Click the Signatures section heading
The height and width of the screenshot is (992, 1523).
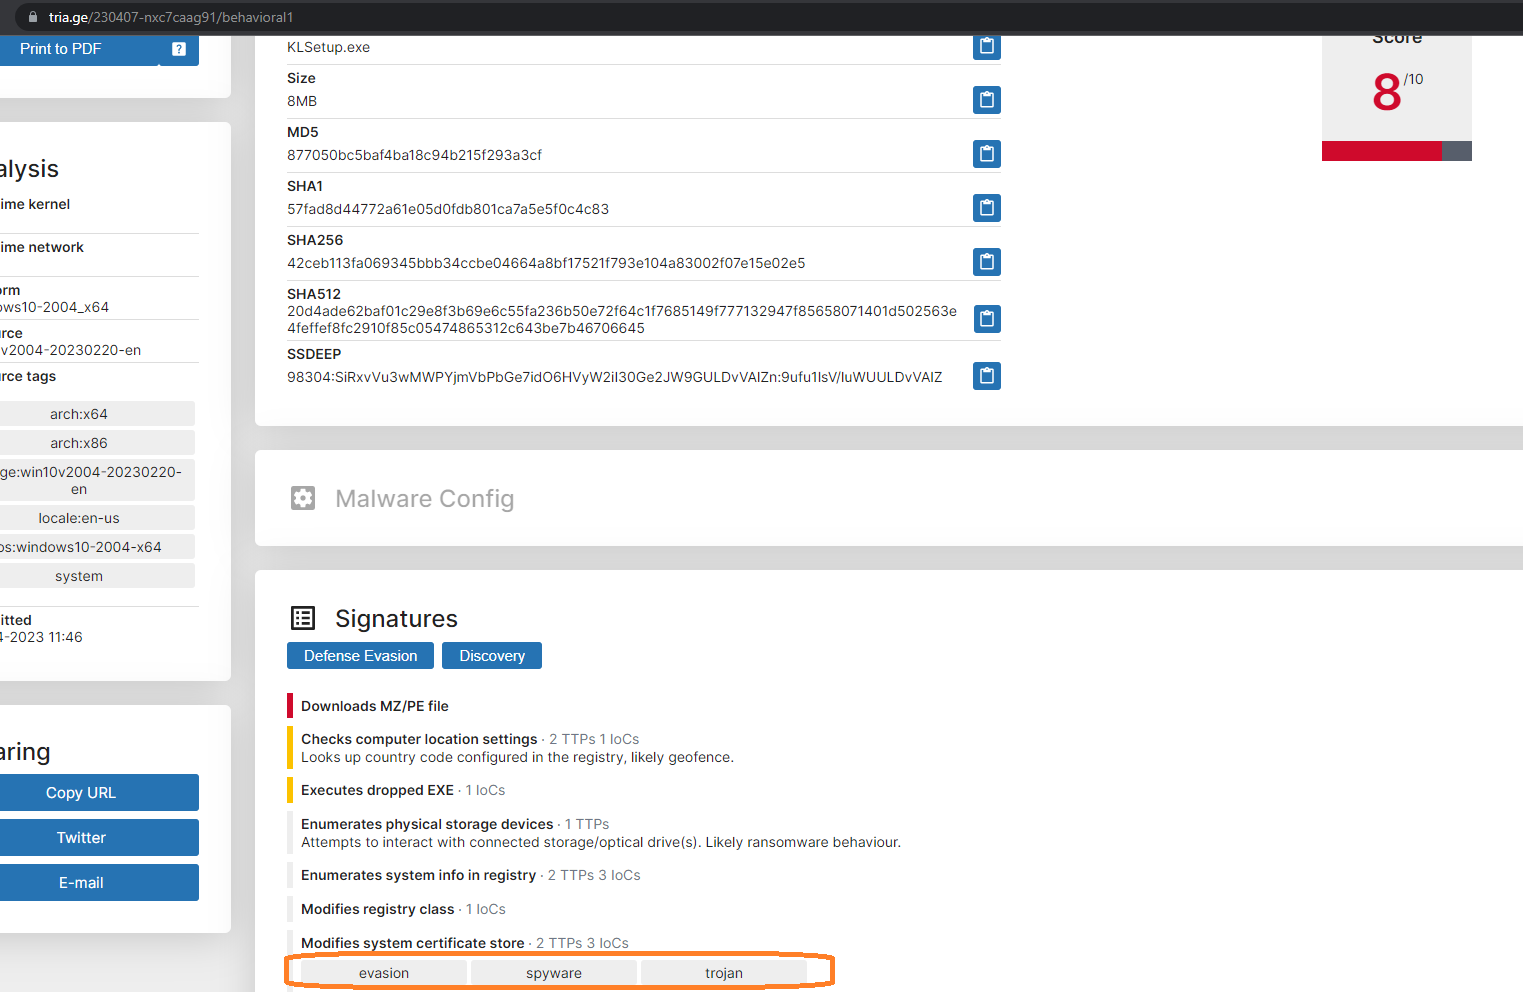[x=396, y=619]
